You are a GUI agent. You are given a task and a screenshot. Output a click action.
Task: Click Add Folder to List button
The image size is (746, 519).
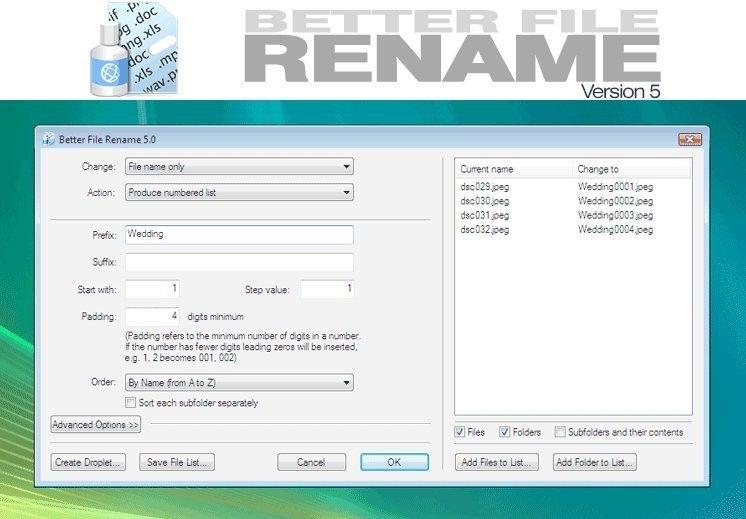[x=595, y=462]
